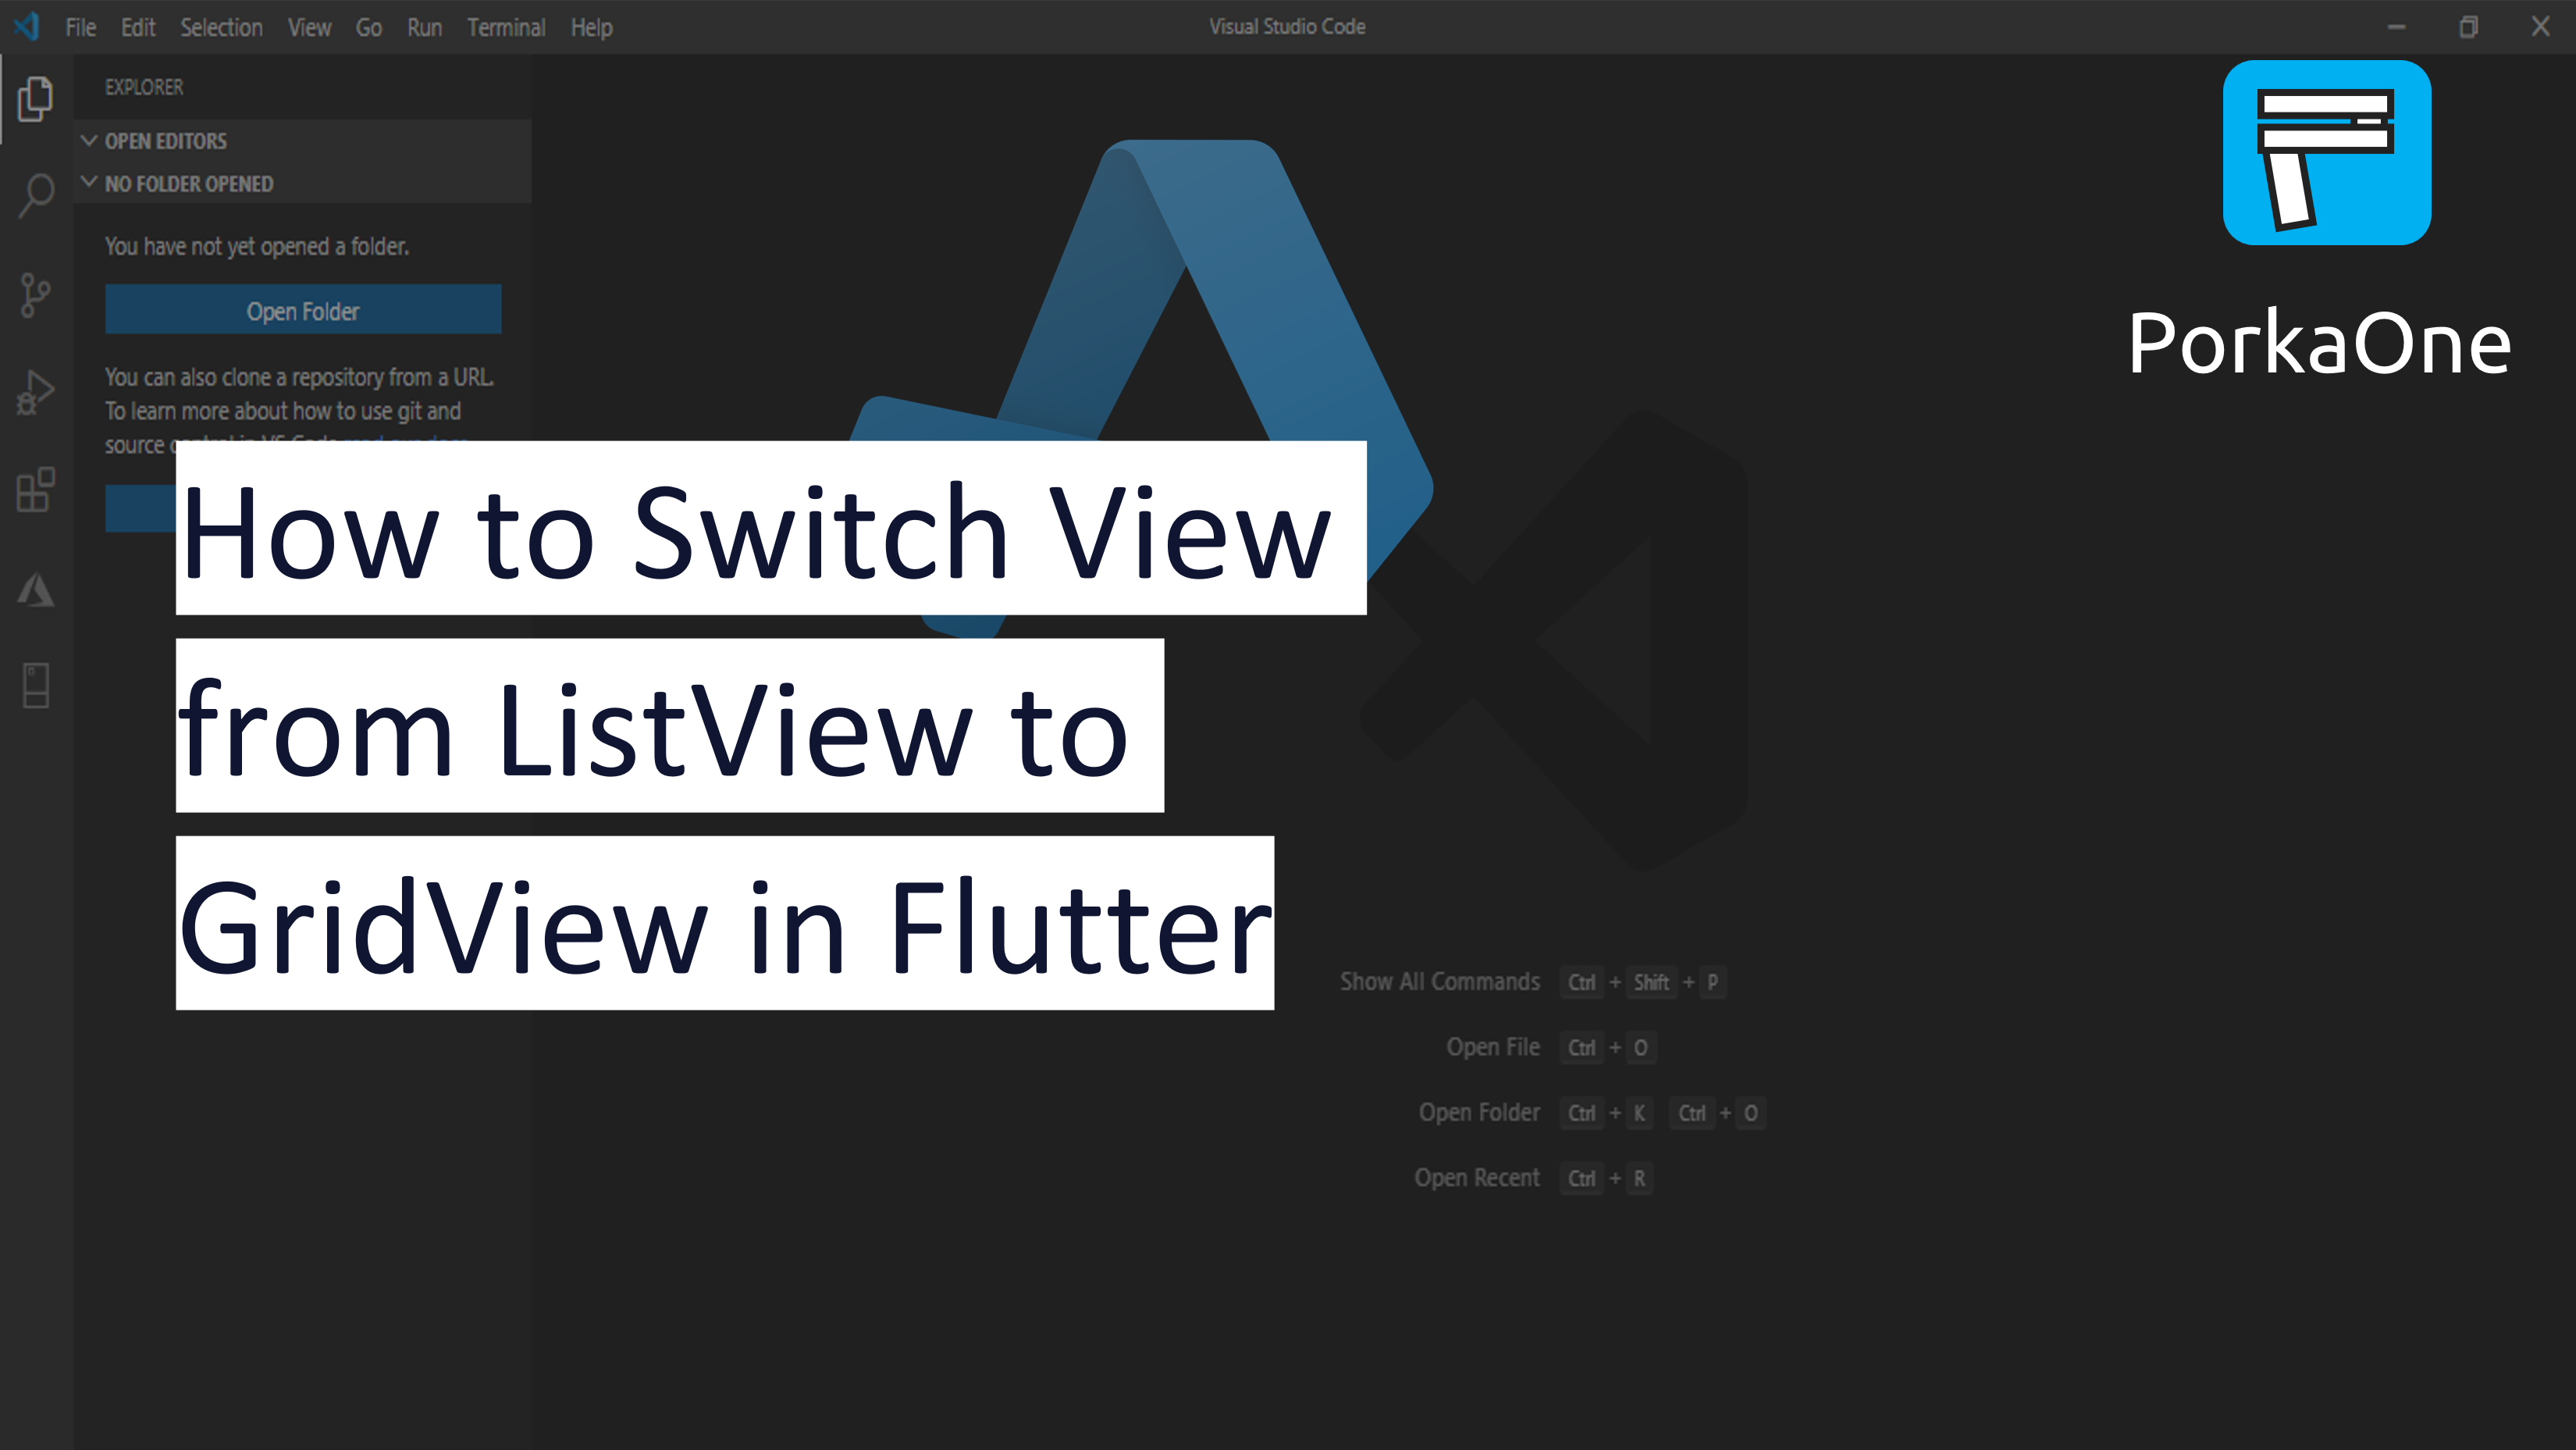Collapse the OPEN EDITORS section
Image resolution: width=2576 pixels, height=1450 pixels.
[x=302, y=141]
